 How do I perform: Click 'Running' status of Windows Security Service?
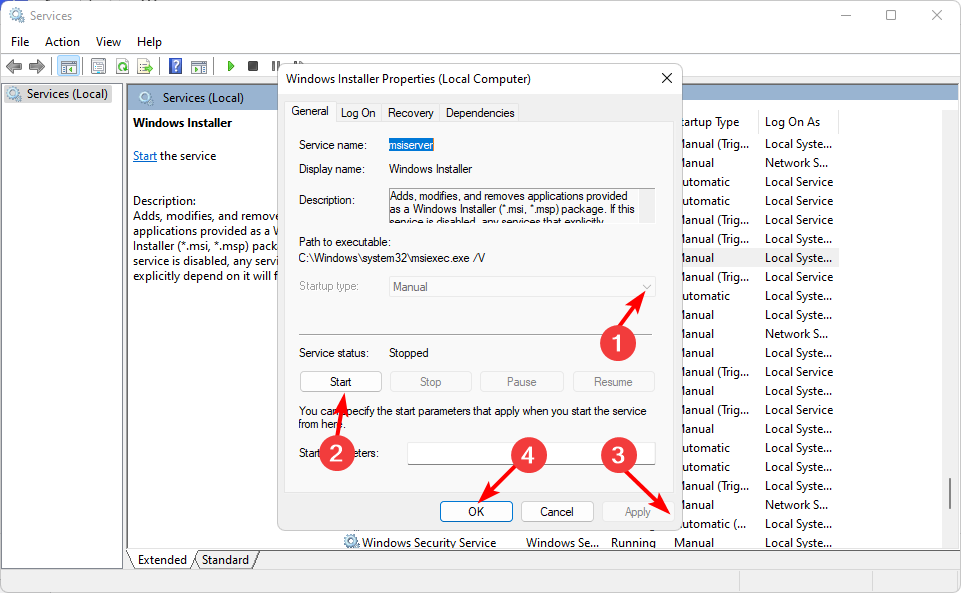pyautogui.click(x=633, y=542)
